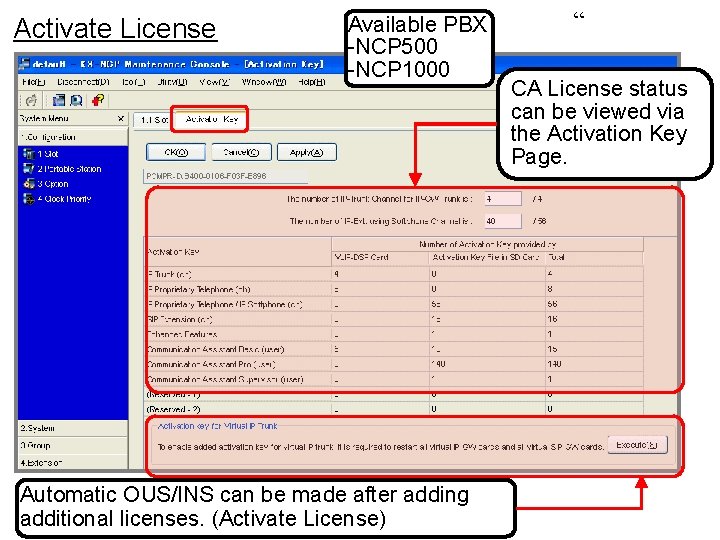Click Communication Assistant Basic (user) row label

pos(215,349)
